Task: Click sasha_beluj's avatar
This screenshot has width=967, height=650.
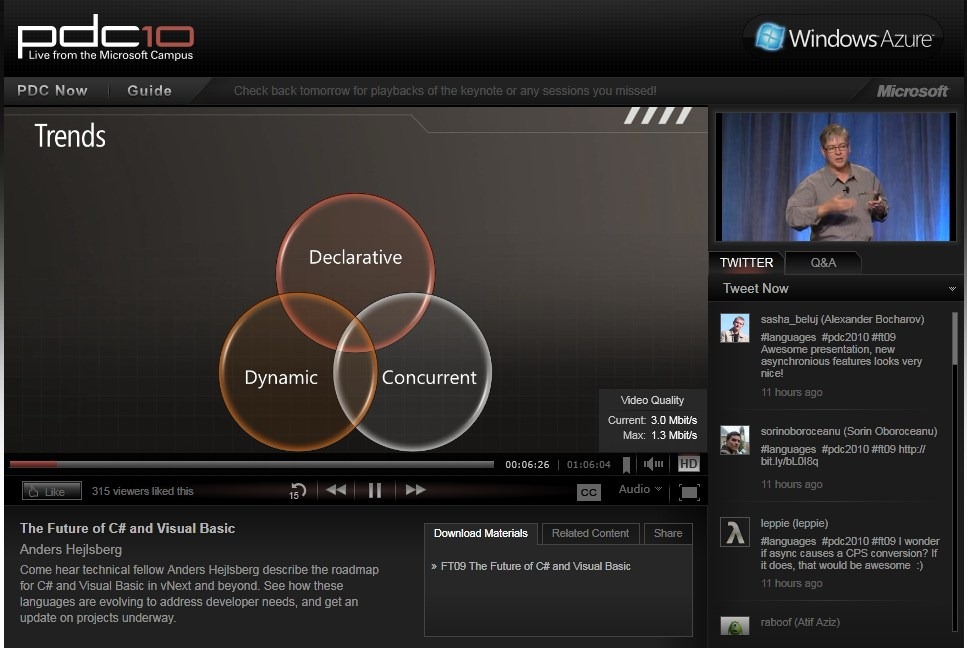Action: (x=735, y=328)
